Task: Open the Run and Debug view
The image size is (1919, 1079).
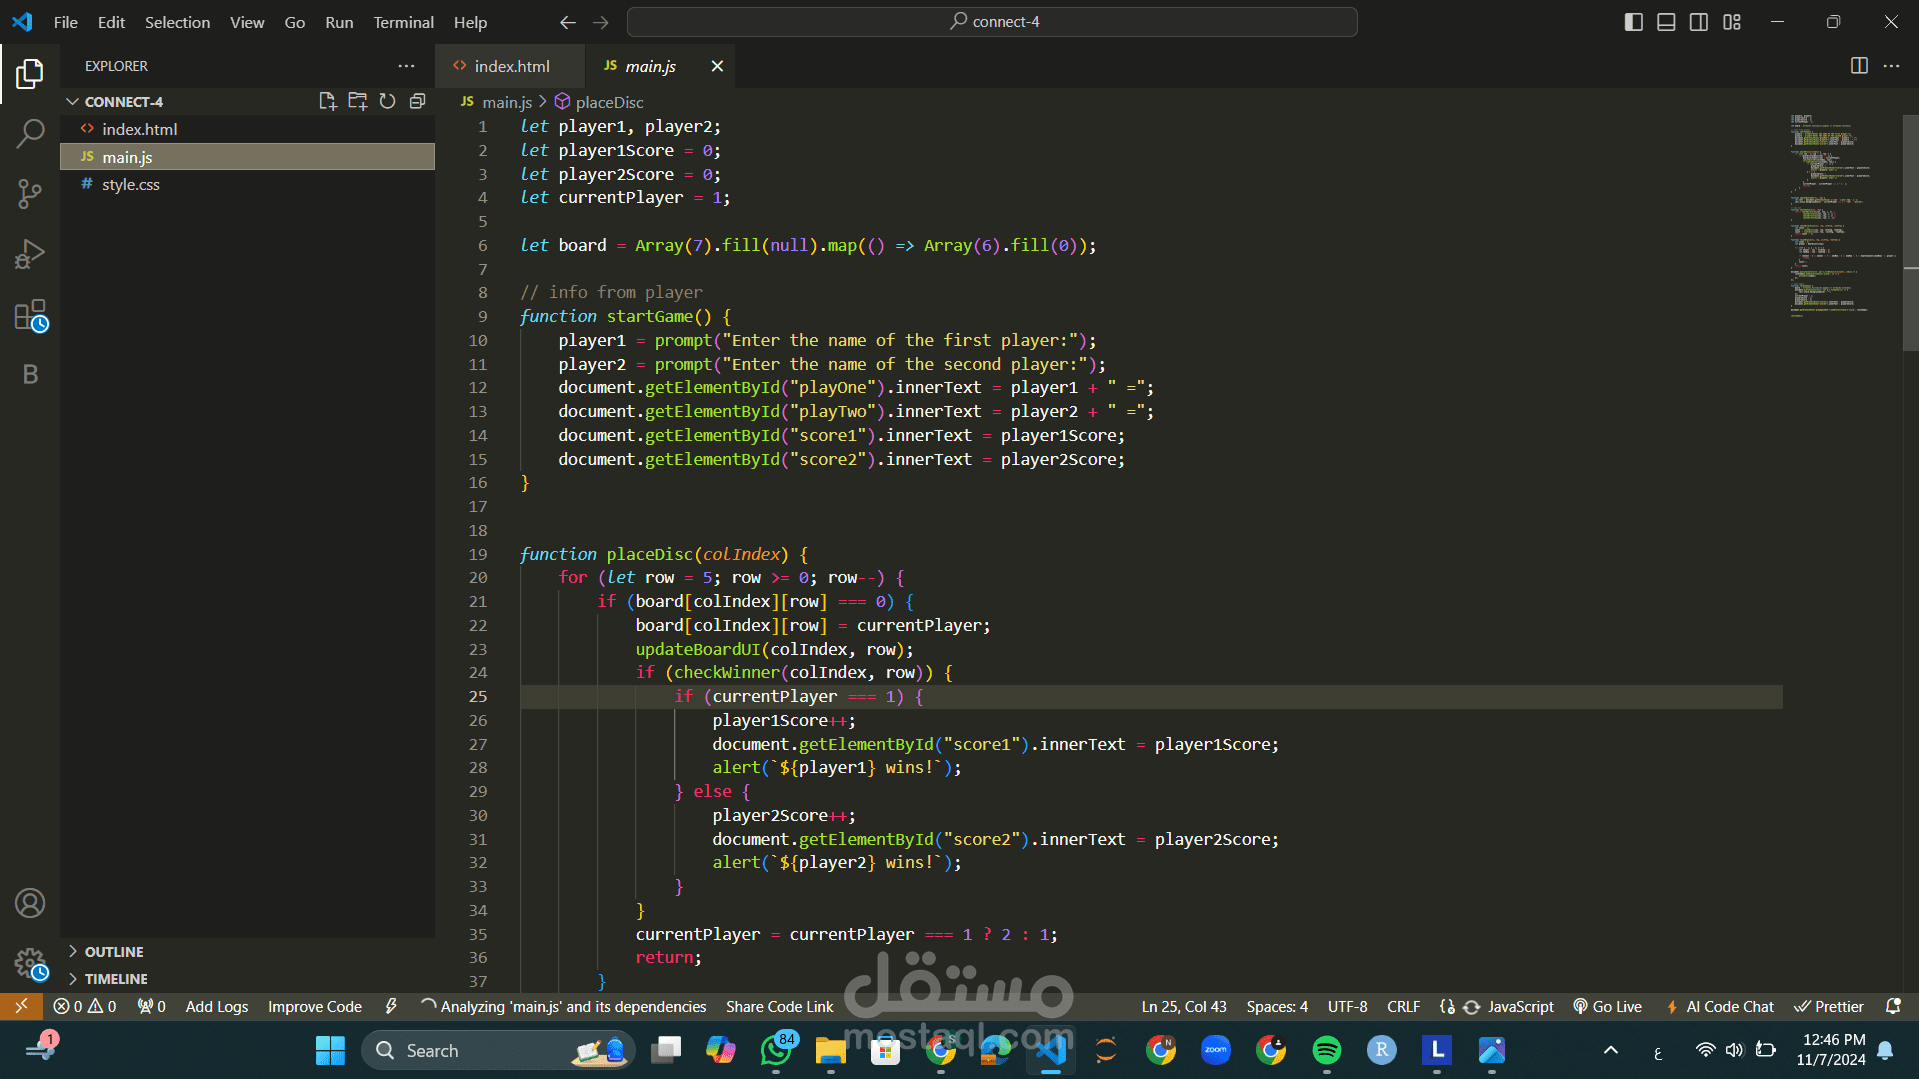Action: point(30,254)
